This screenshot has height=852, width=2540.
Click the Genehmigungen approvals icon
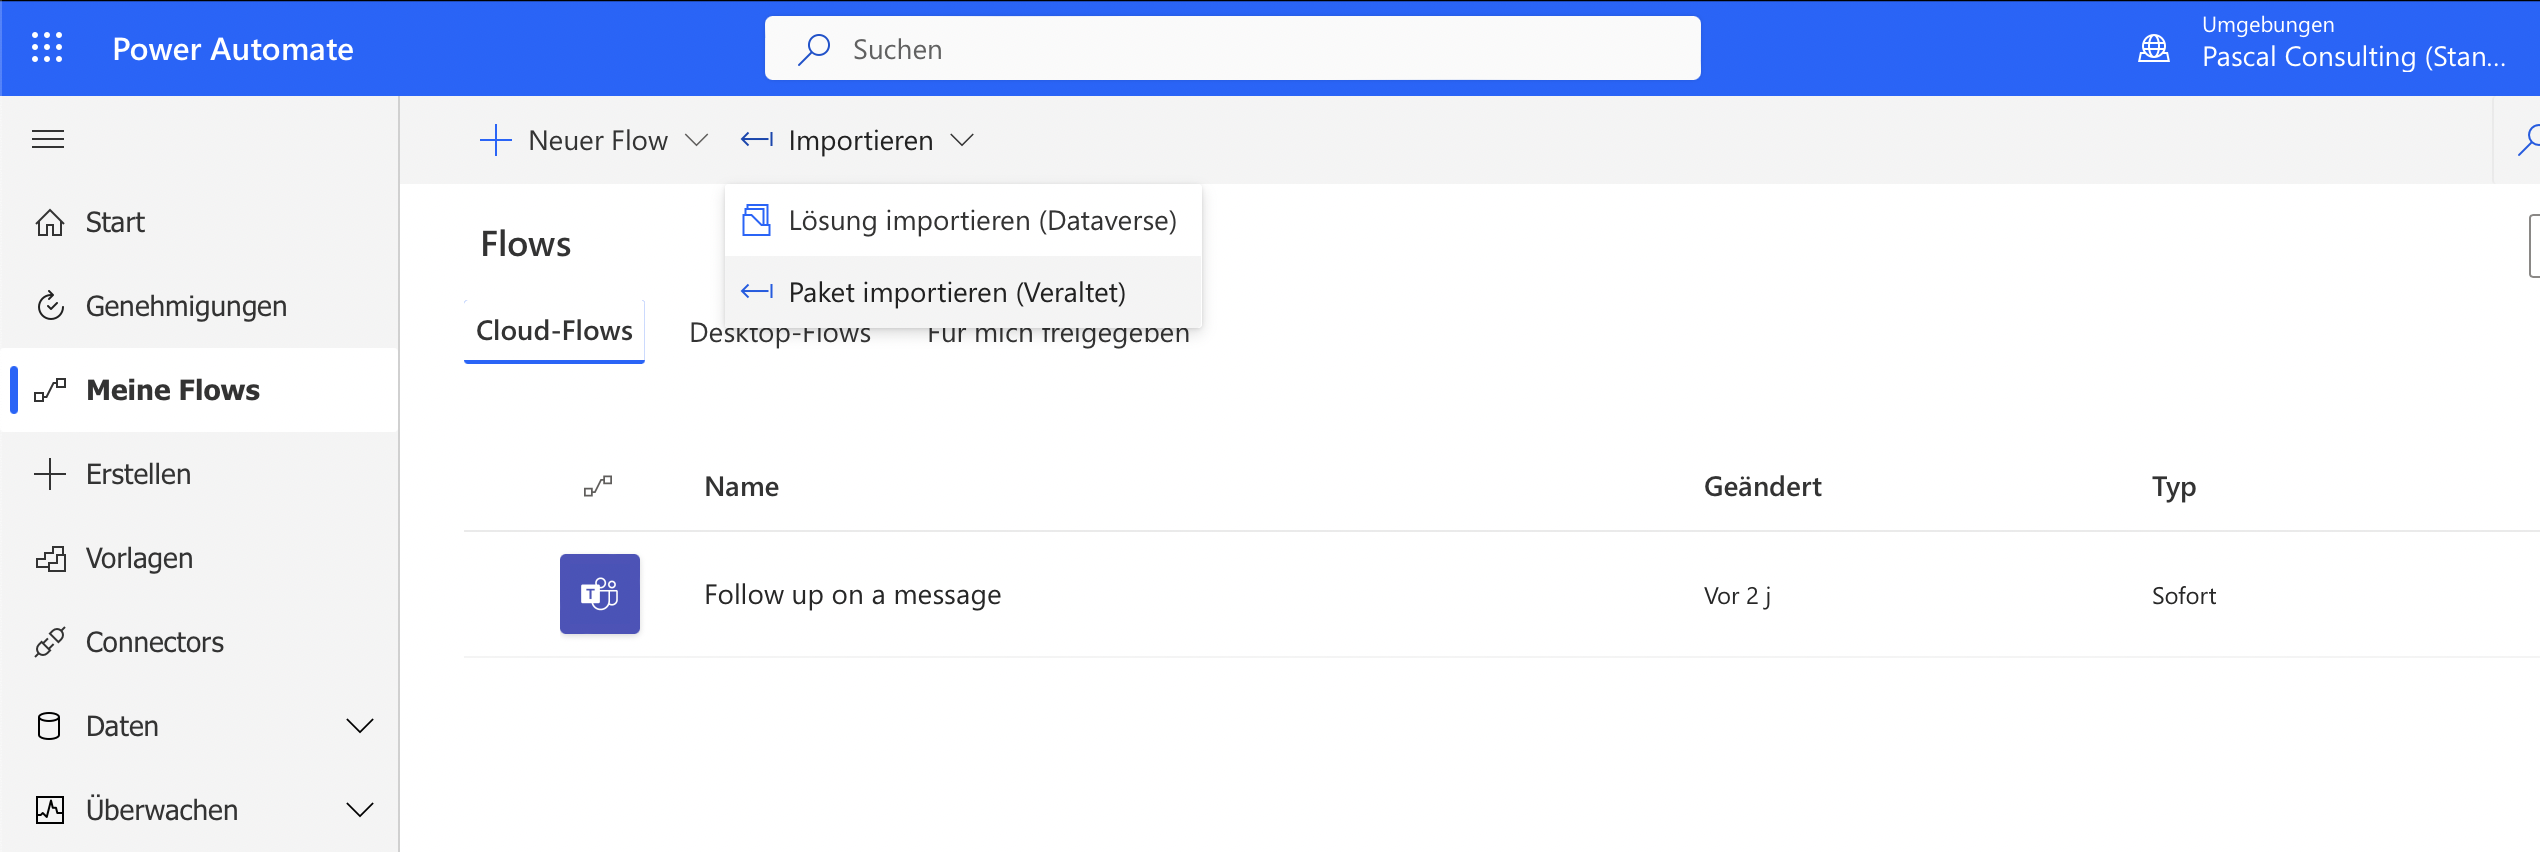[50, 306]
